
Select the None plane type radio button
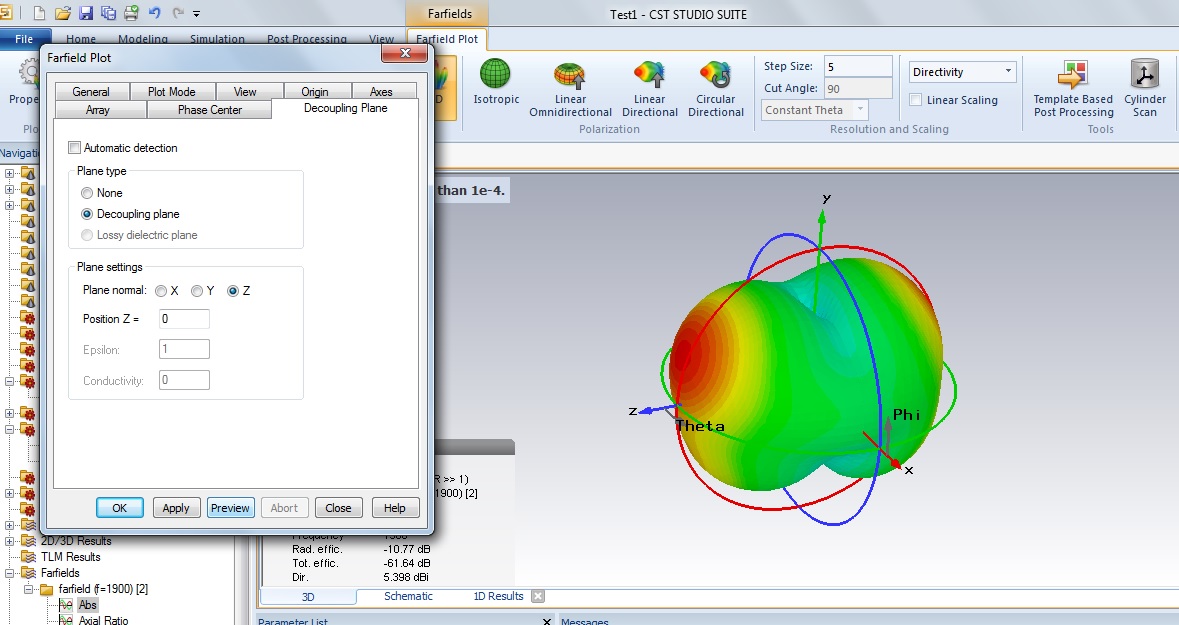tap(88, 193)
